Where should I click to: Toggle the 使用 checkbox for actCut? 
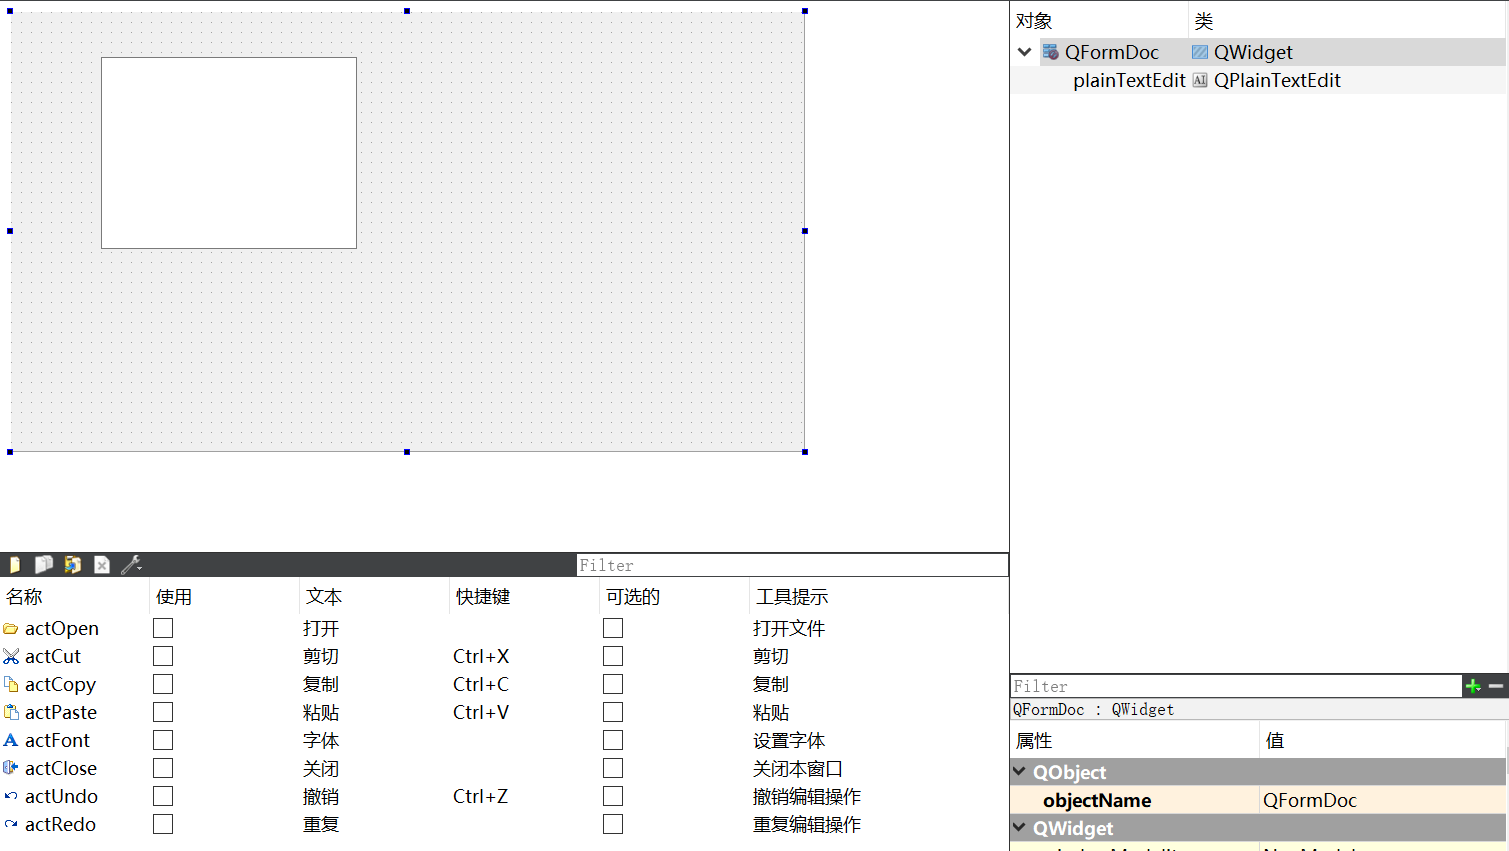[x=163, y=656]
